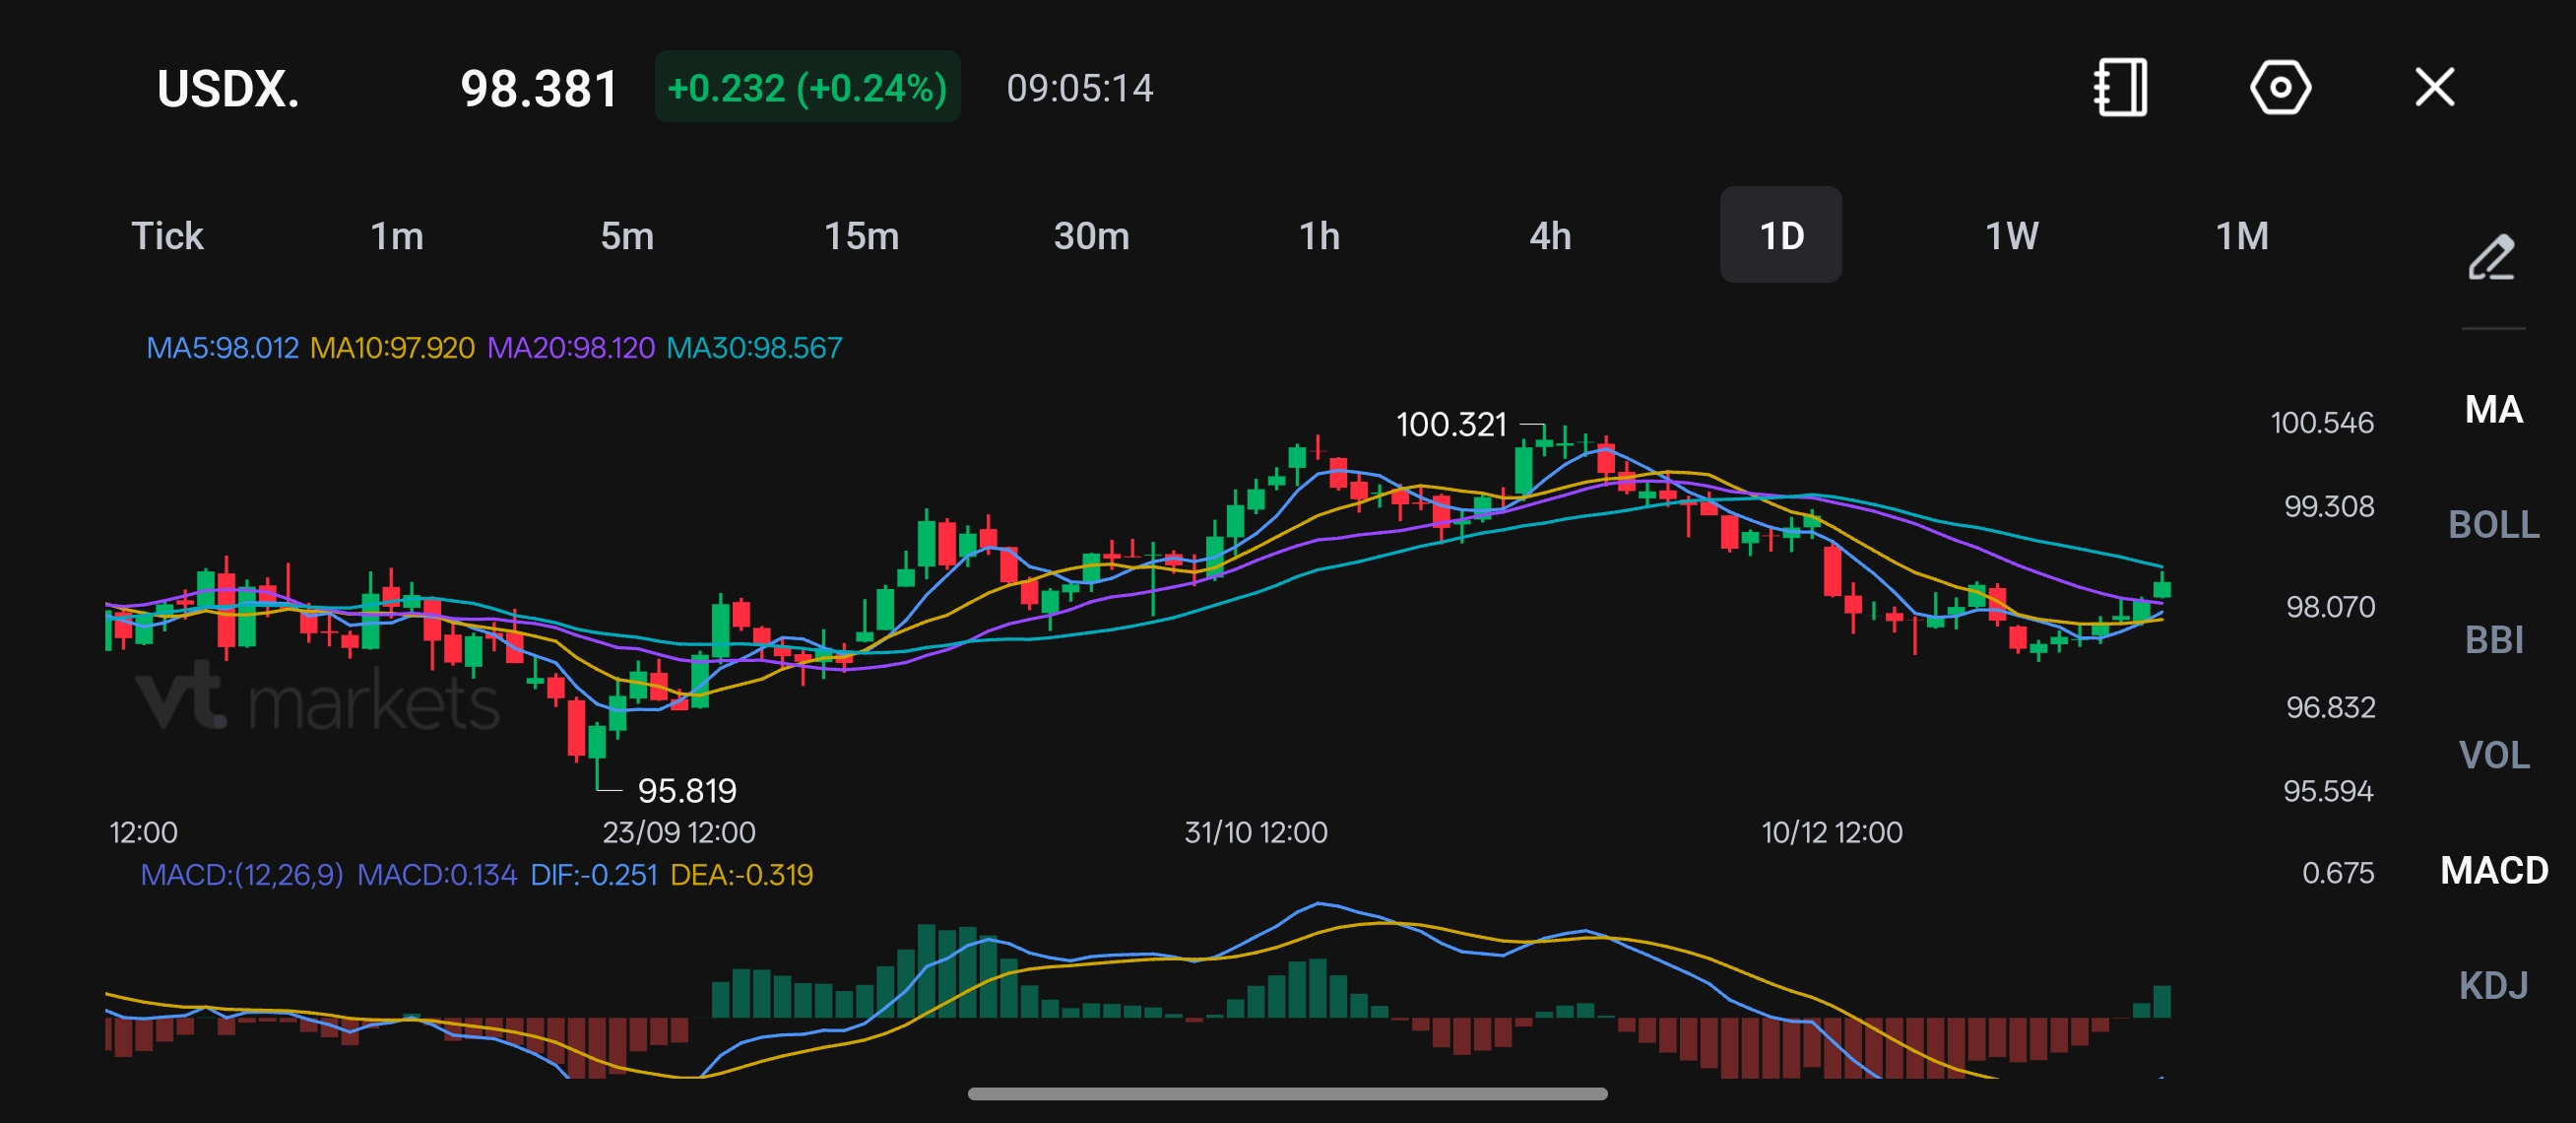Switch sub-chart to KDJ
This screenshot has height=1123, width=2576.
point(2493,985)
